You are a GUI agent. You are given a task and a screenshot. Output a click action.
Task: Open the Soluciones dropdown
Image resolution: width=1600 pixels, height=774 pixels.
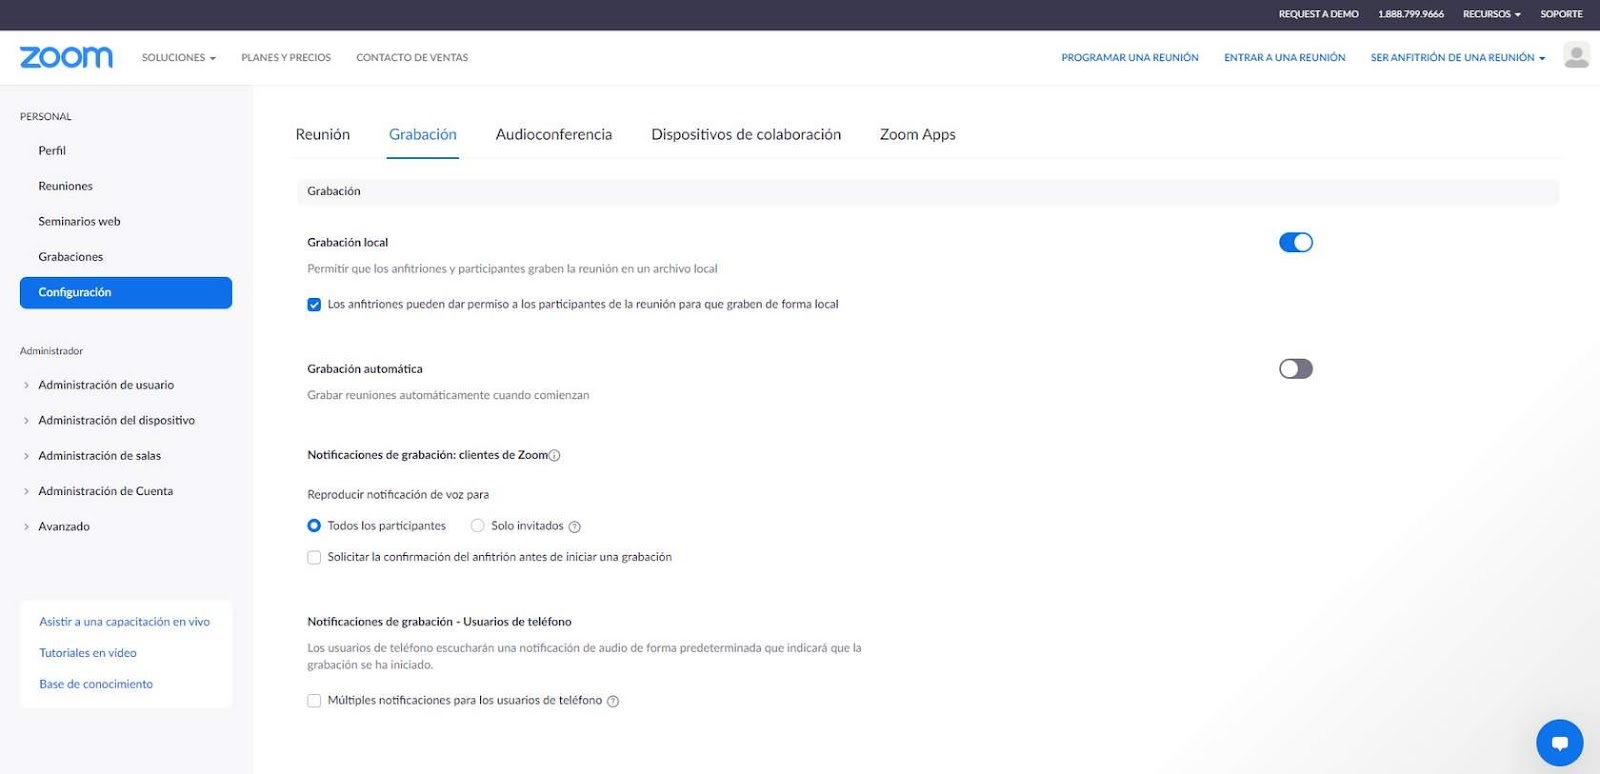tap(179, 58)
